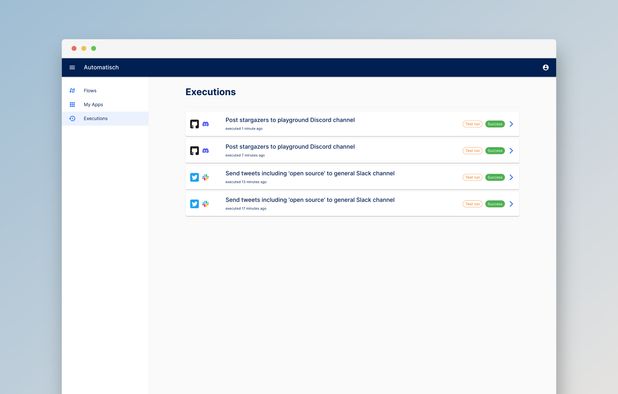
Task: Expand second stargazers execution chevron
Action: pyautogui.click(x=511, y=151)
